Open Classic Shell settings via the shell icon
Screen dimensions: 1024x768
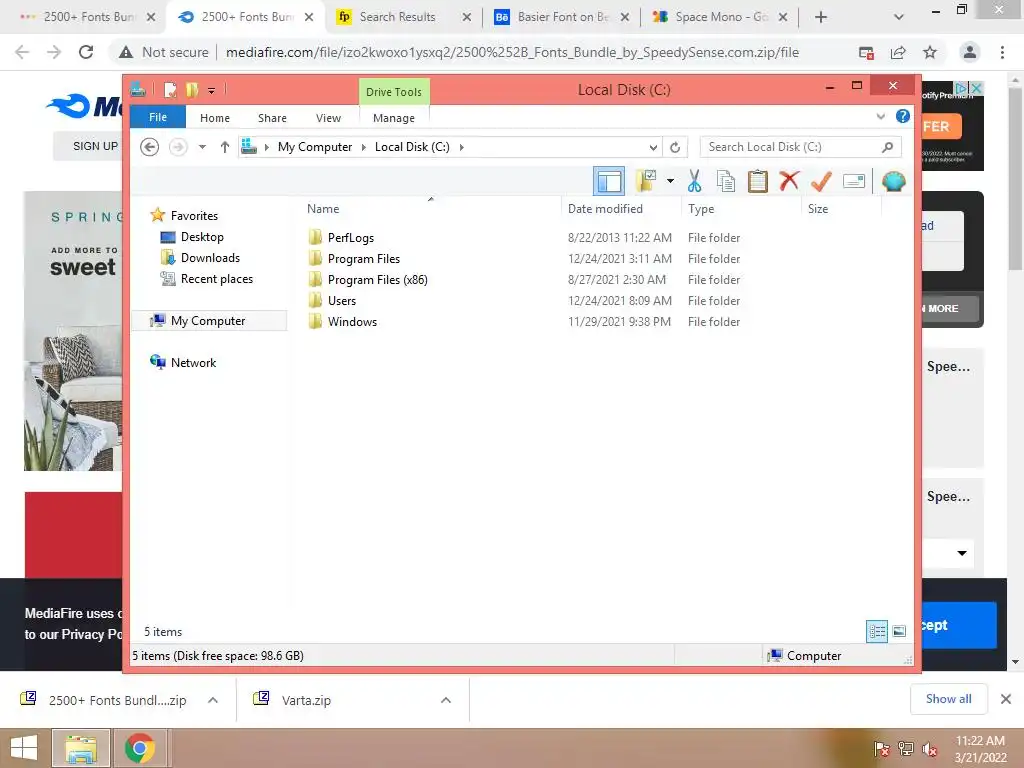893,181
